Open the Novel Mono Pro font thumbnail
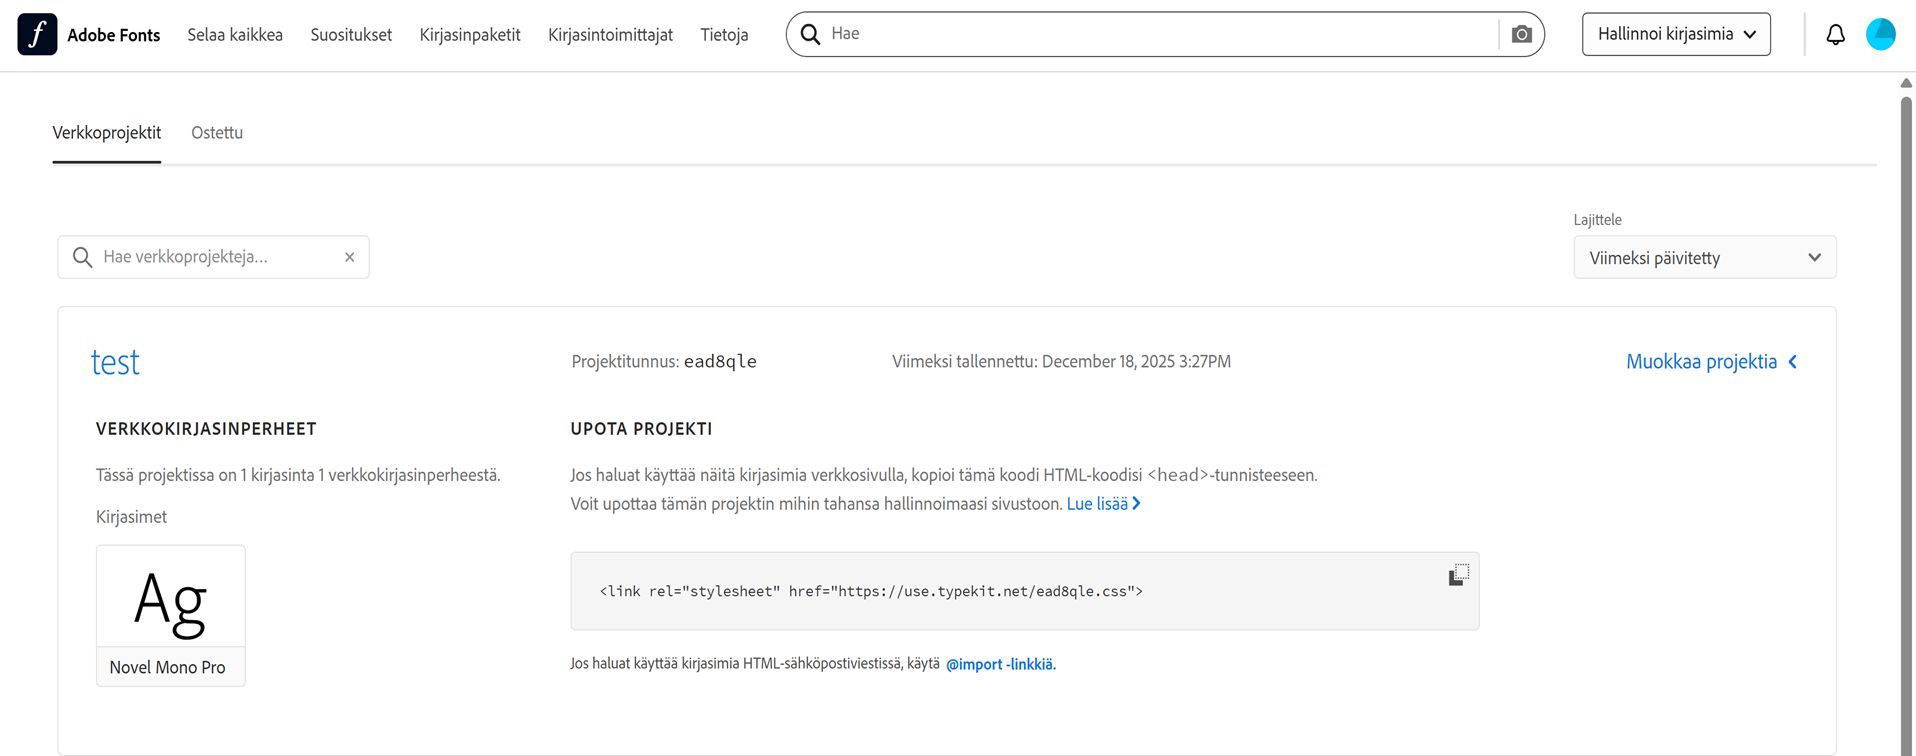Image resolution: width=1916 pixels, height=756 pixels. [x=171, y=614]
